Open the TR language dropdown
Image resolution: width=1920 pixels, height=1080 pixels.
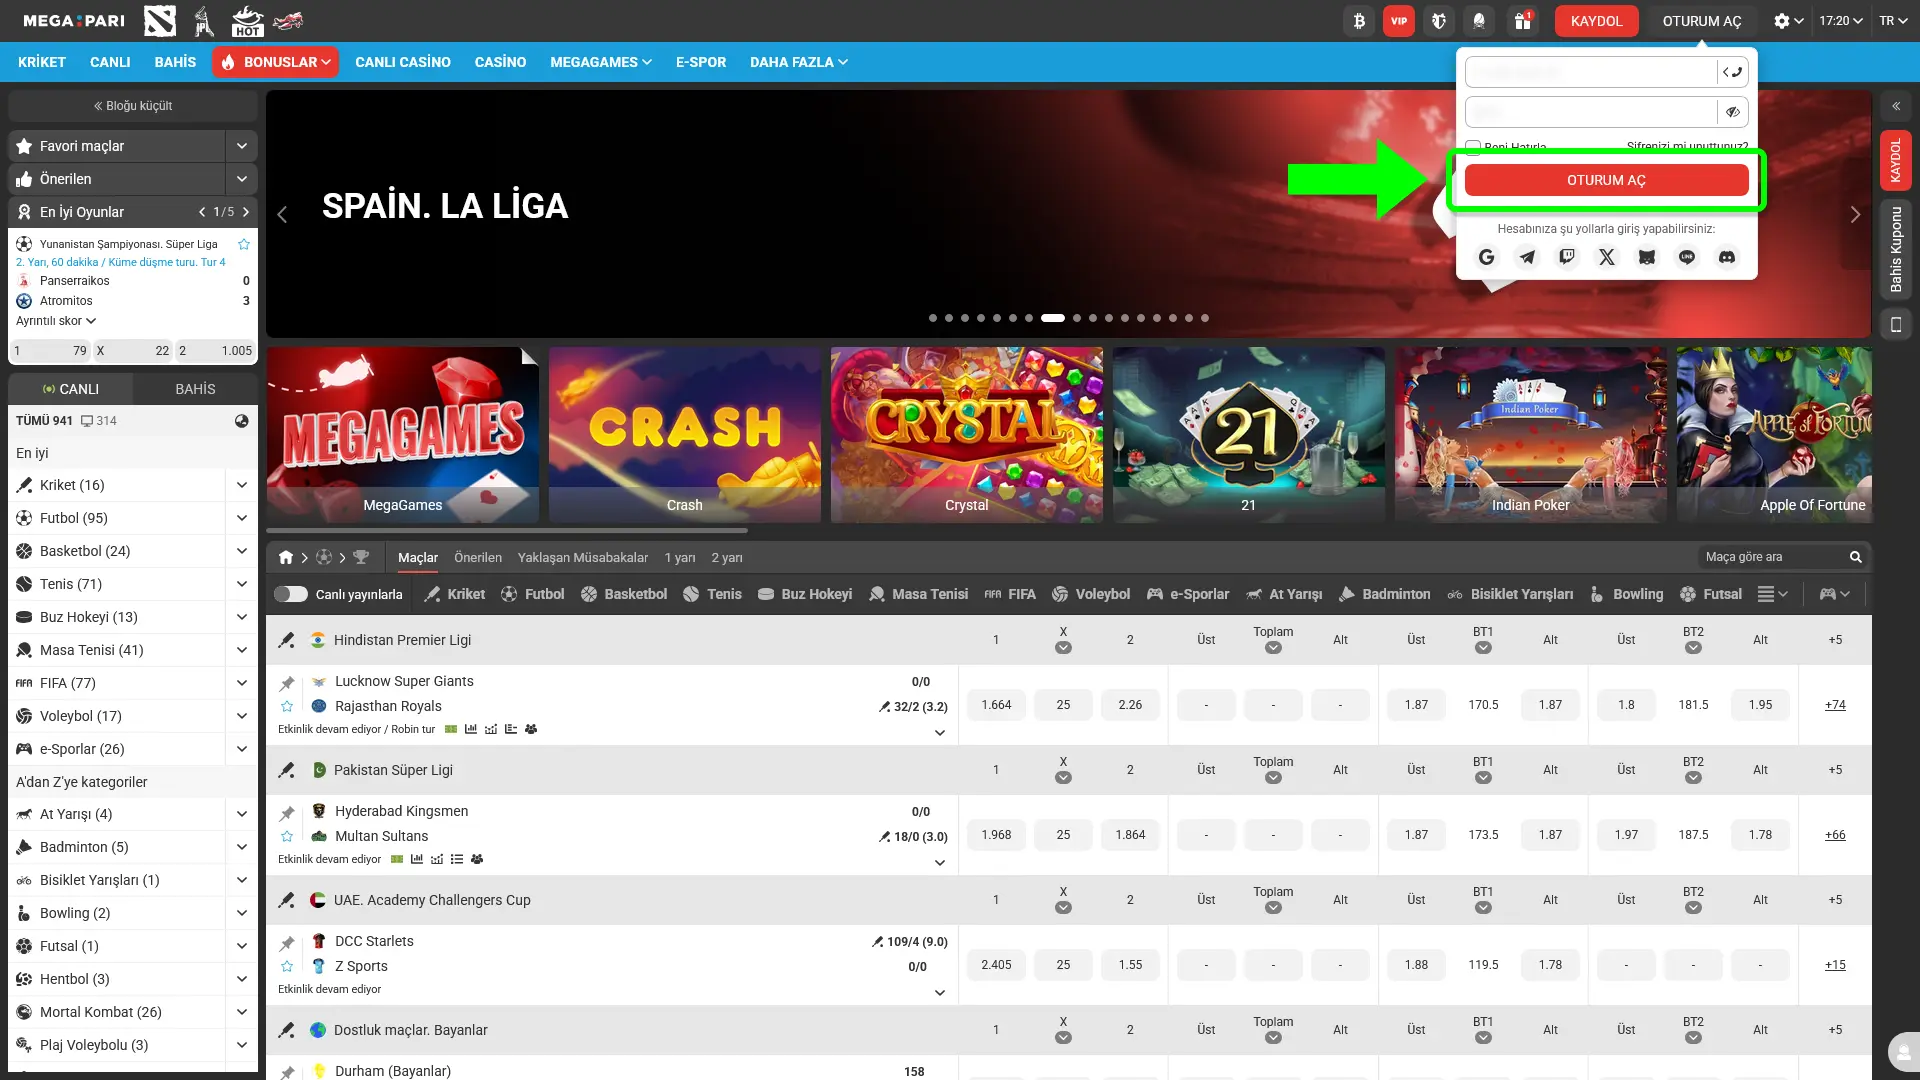pos(1893,21)
